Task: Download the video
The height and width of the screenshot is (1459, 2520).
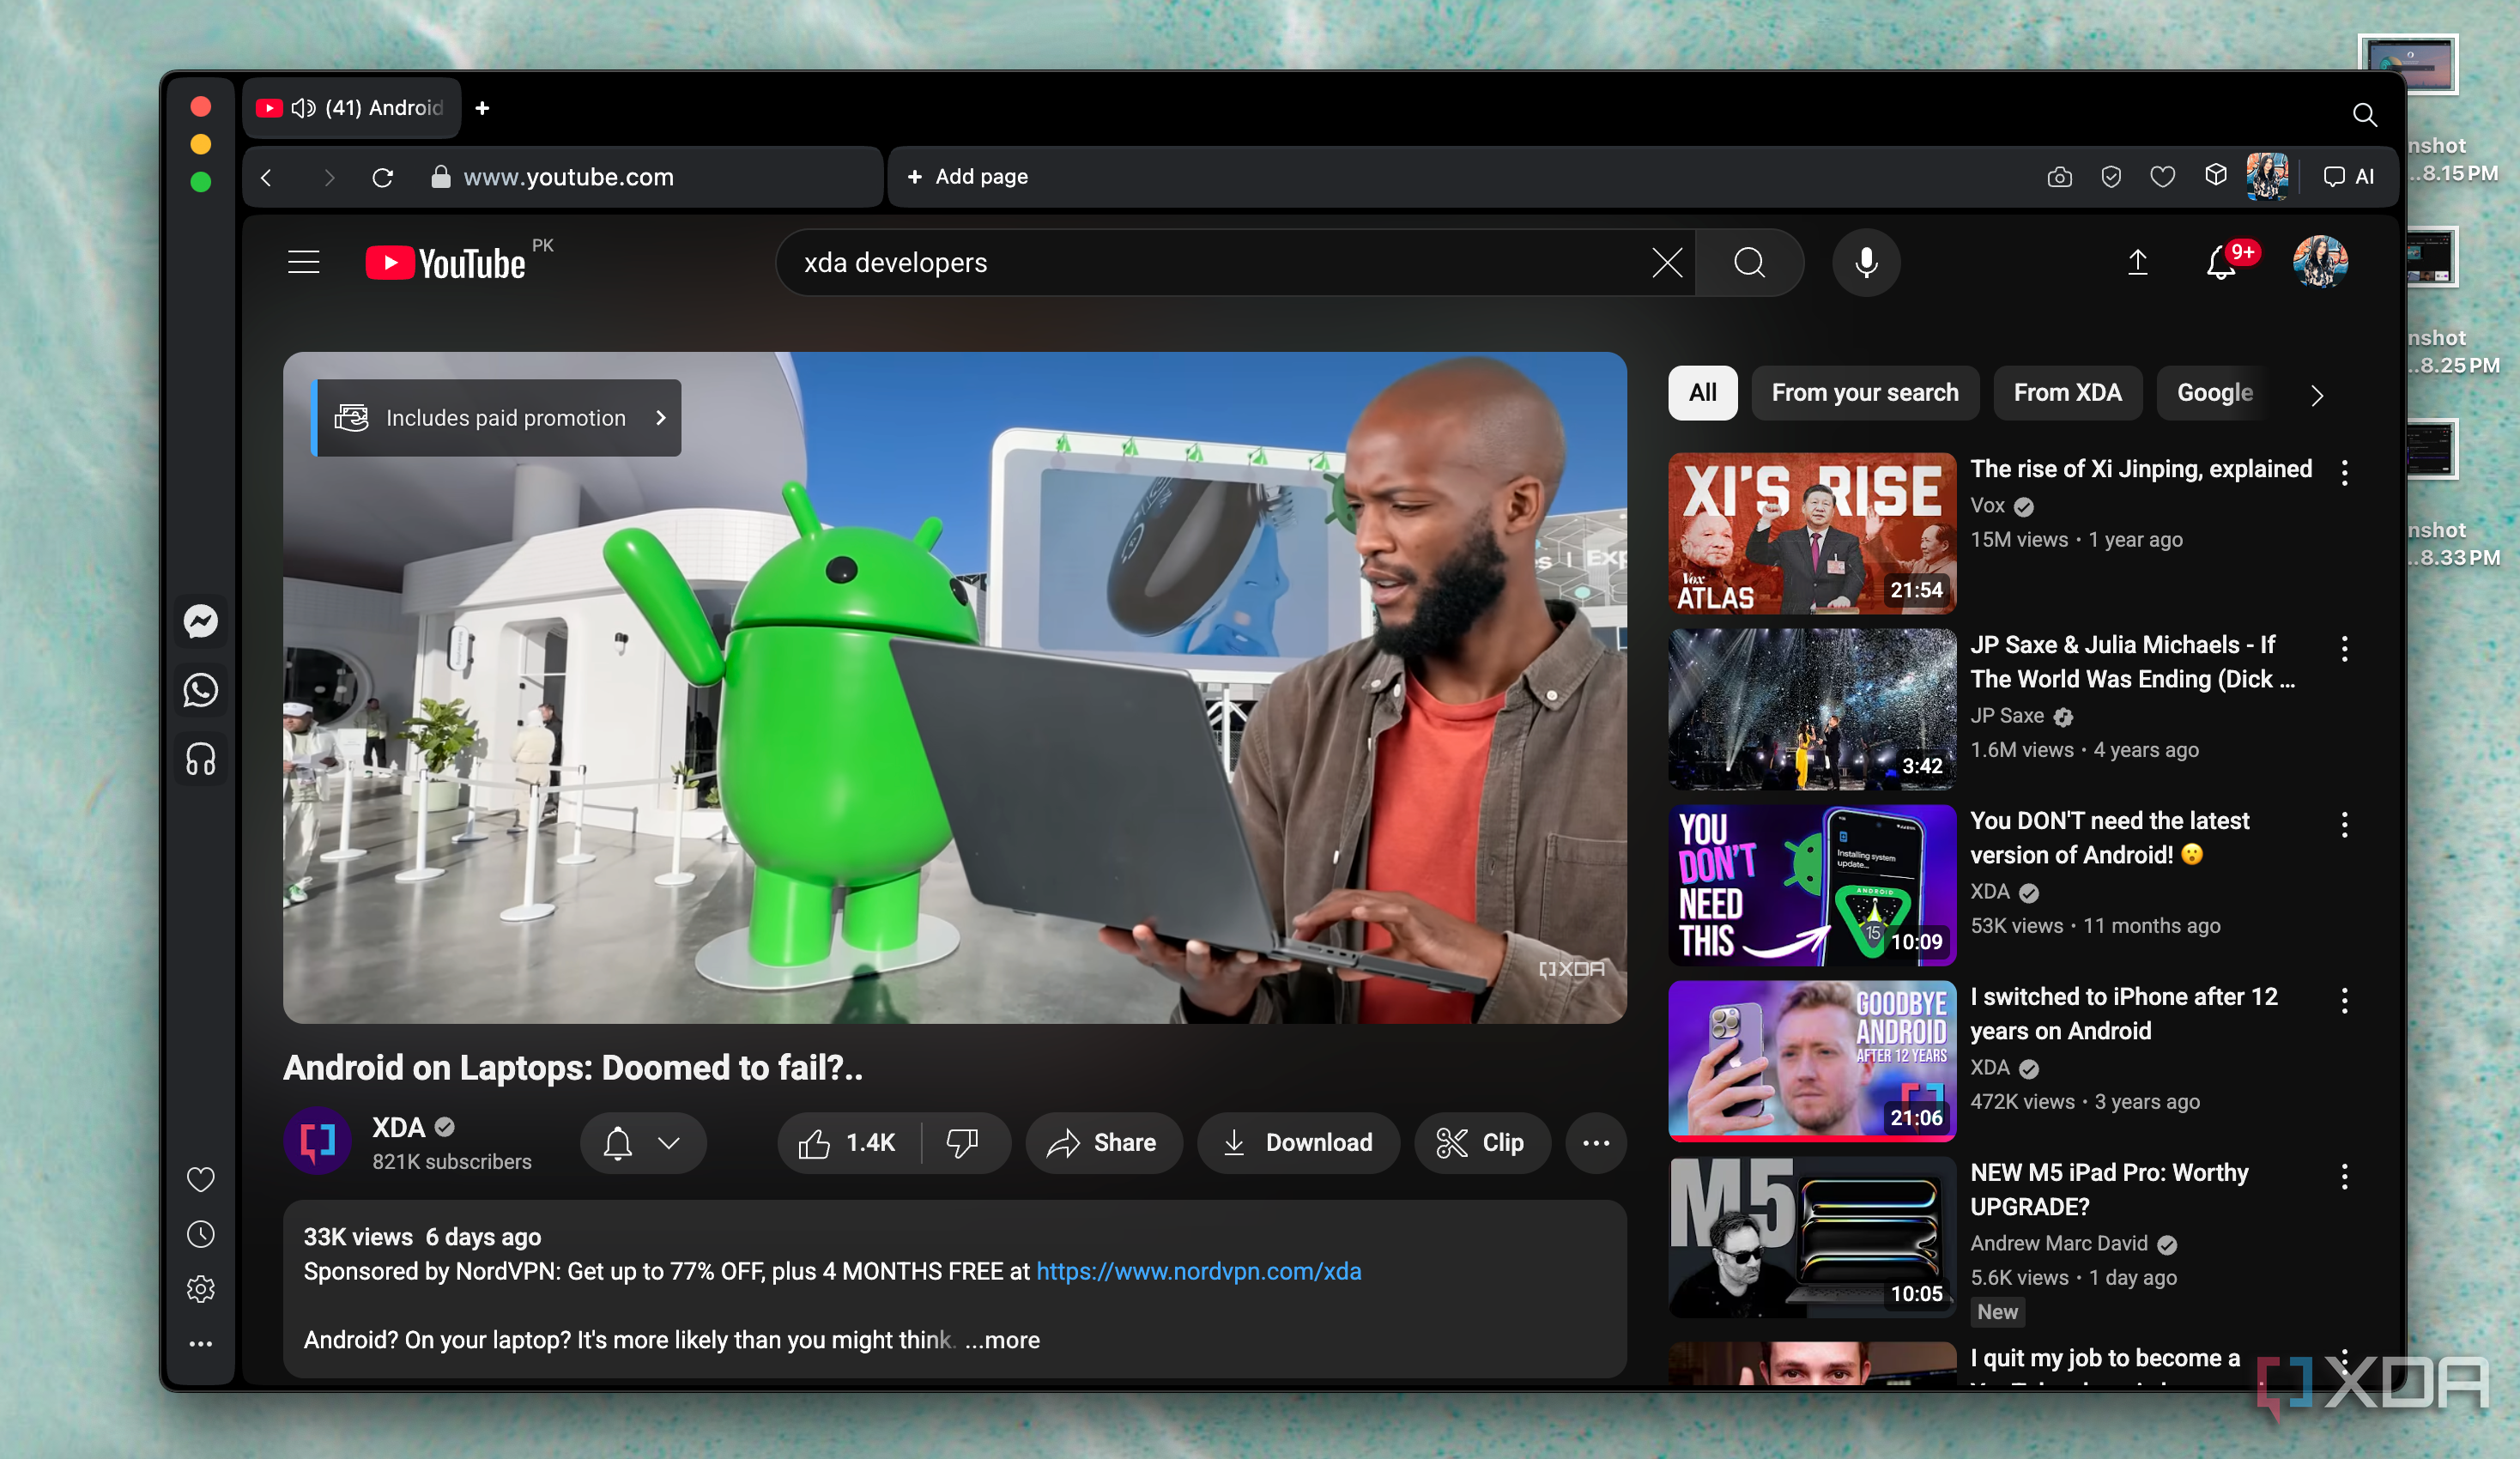Action: [1298, 1143]
